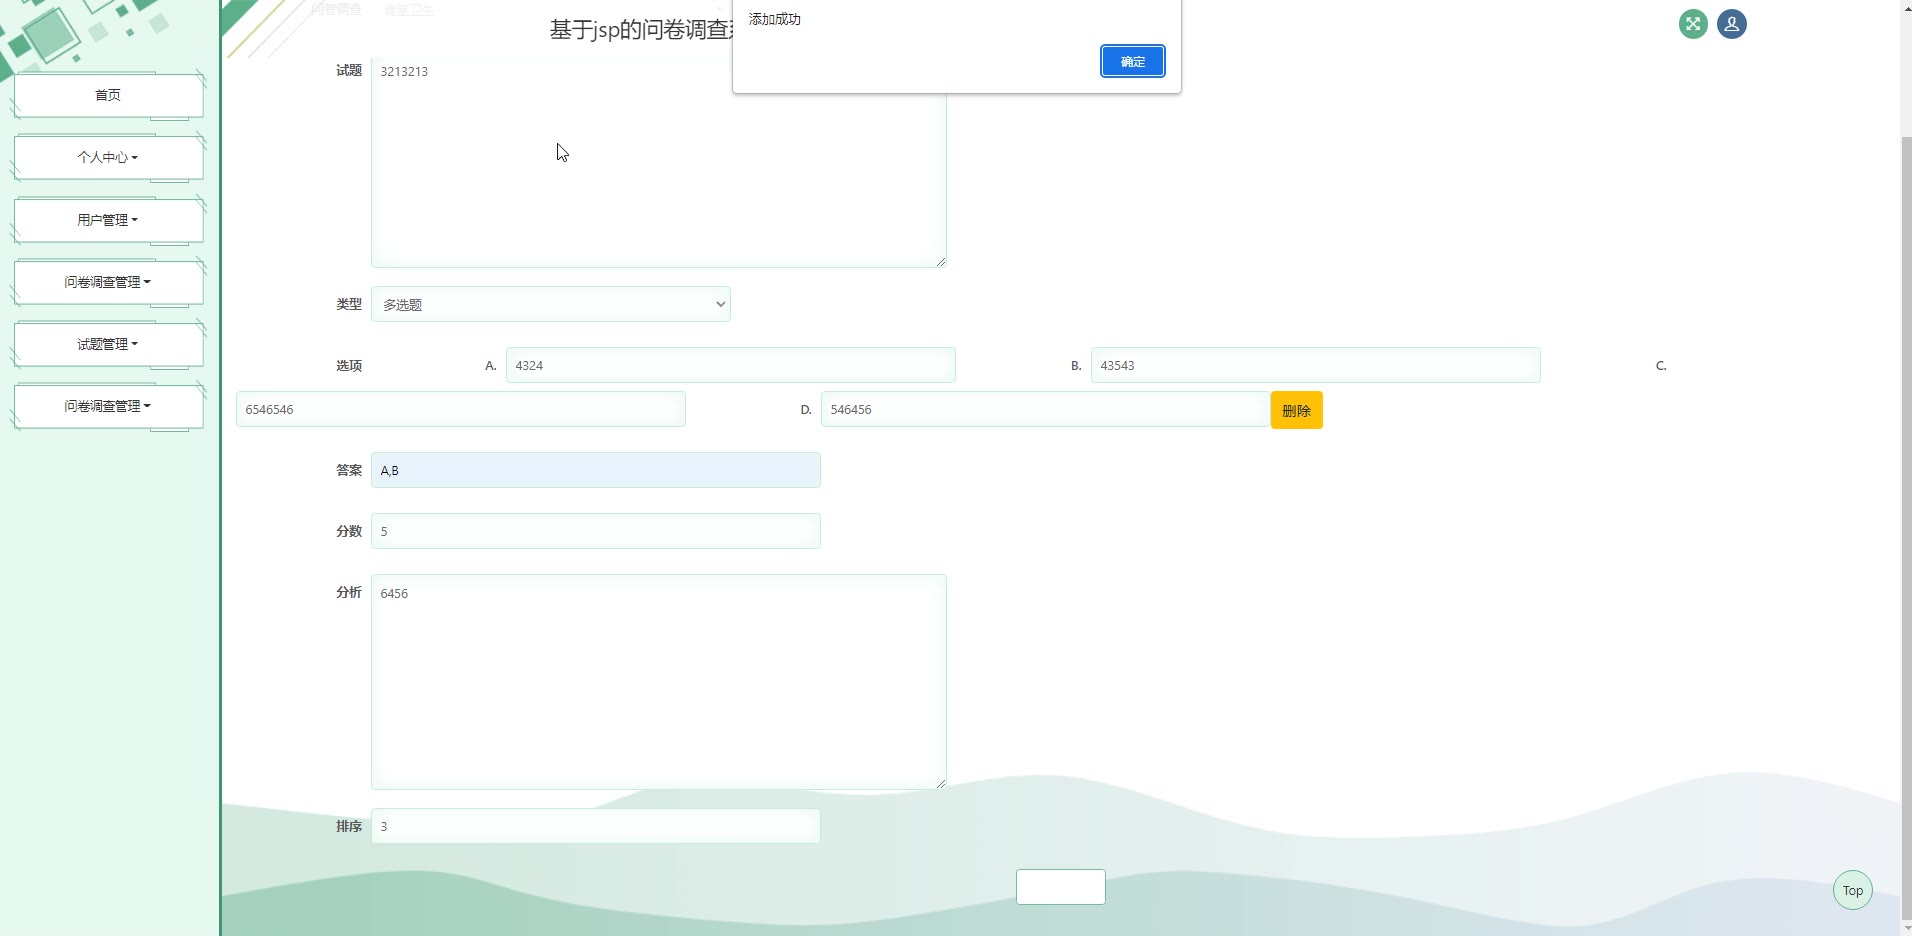Go to 首页 in the sidebar
This screenshot has height=936, width=1912.
108,95
